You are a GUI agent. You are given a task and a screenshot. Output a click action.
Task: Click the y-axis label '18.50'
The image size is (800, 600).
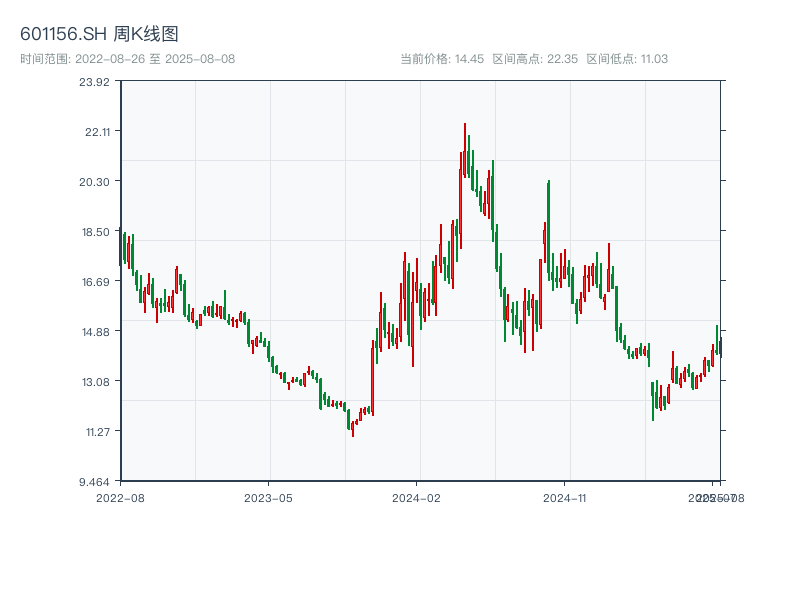coord(96,232)
